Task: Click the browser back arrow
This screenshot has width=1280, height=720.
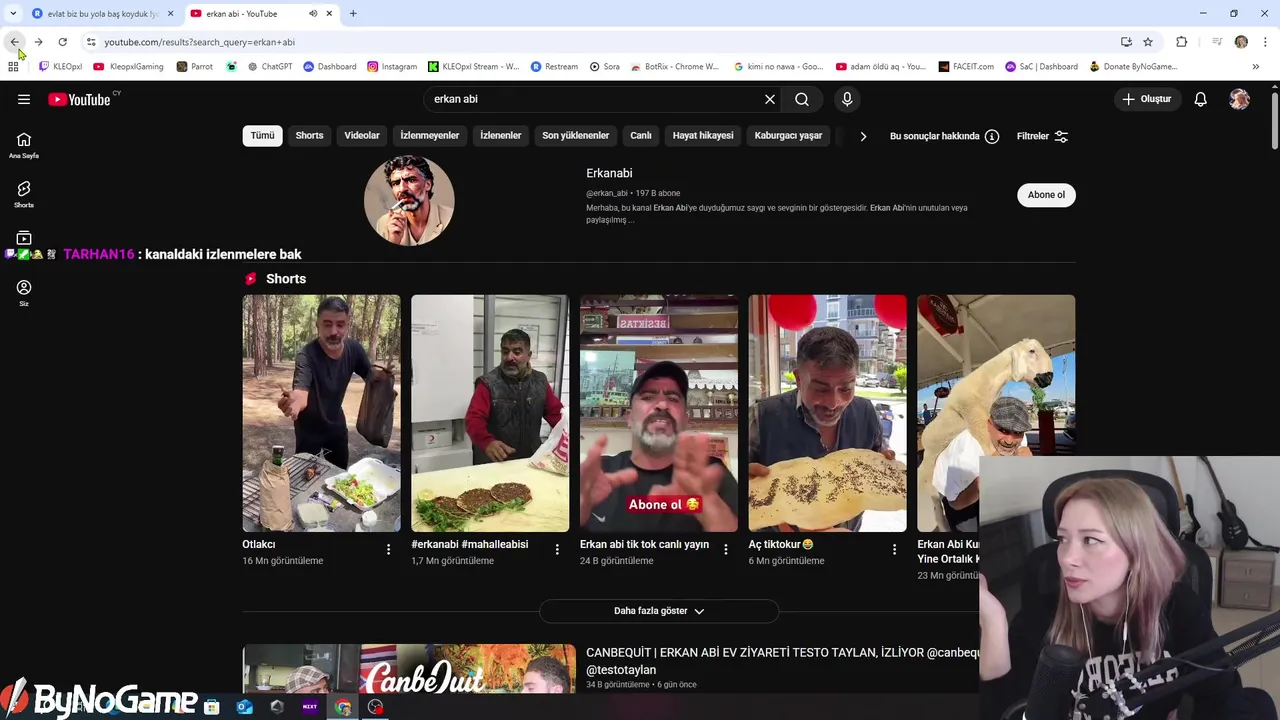Action: click(x=14, y=42)
